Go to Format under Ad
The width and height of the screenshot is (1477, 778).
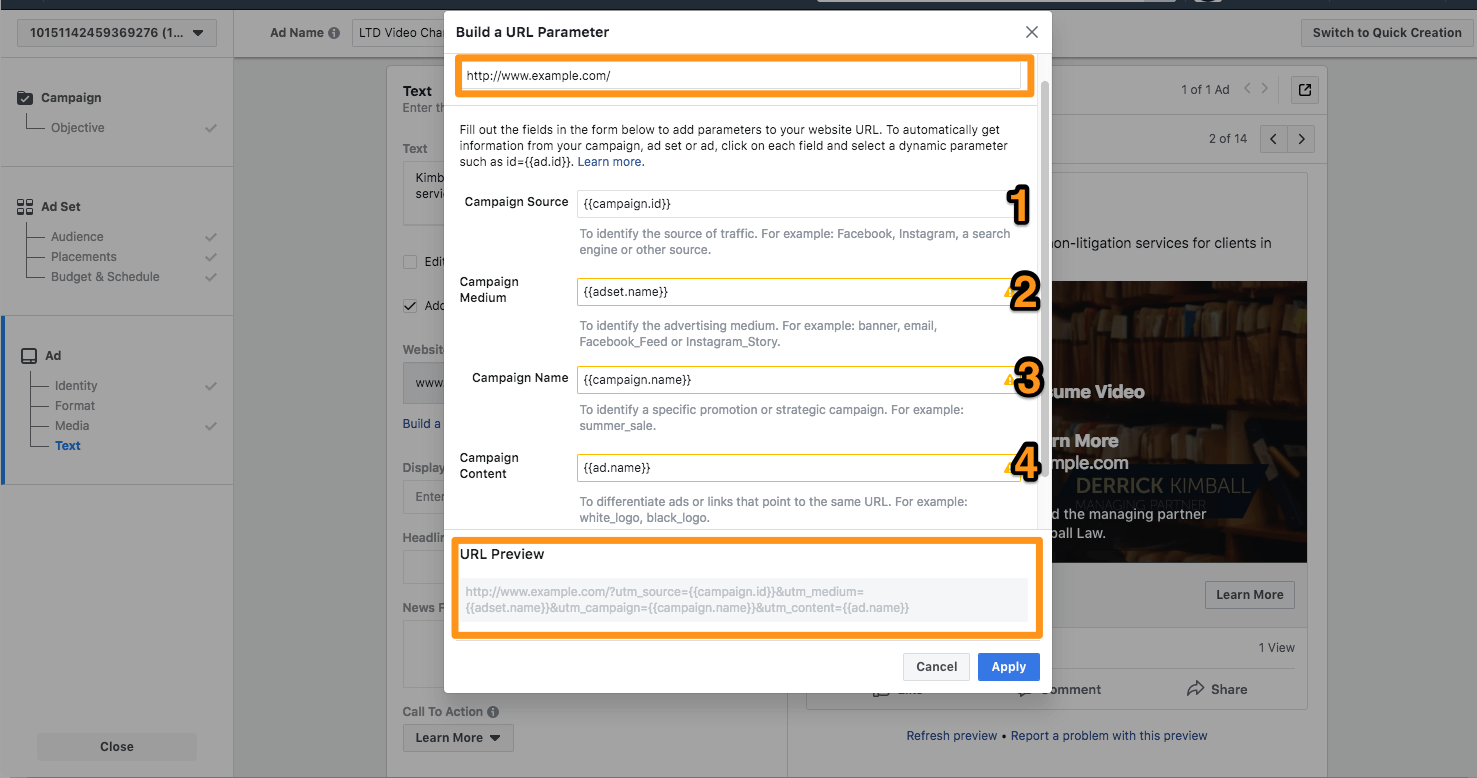(75, 406)
